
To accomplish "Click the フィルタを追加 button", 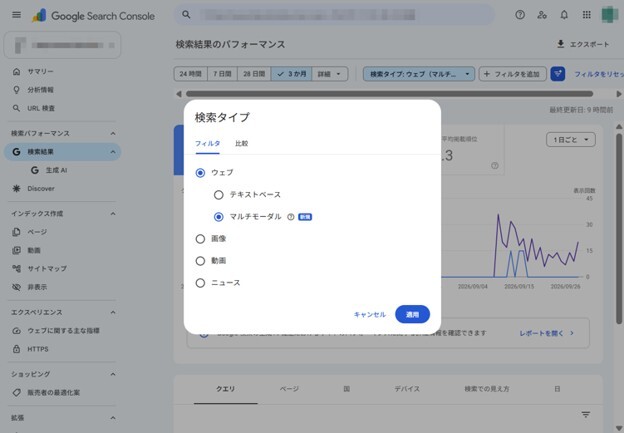I will [x=513, y=74].
